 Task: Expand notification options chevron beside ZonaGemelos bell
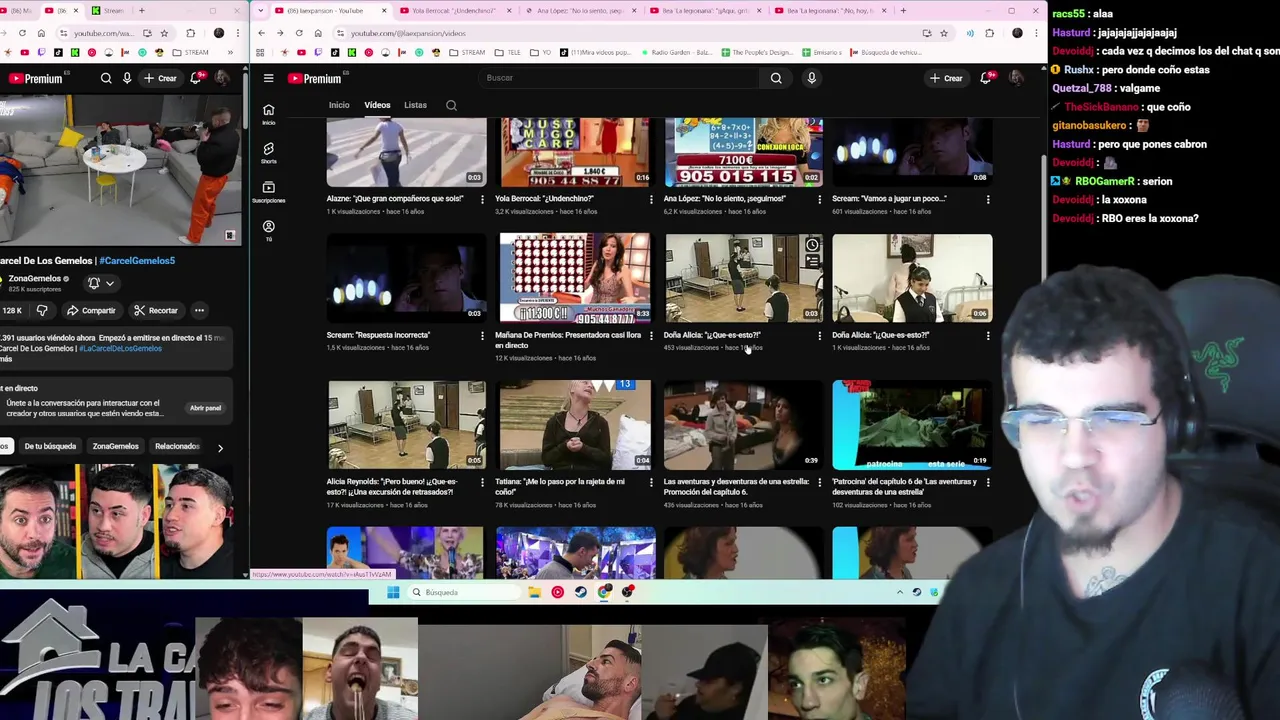[110, 283]
